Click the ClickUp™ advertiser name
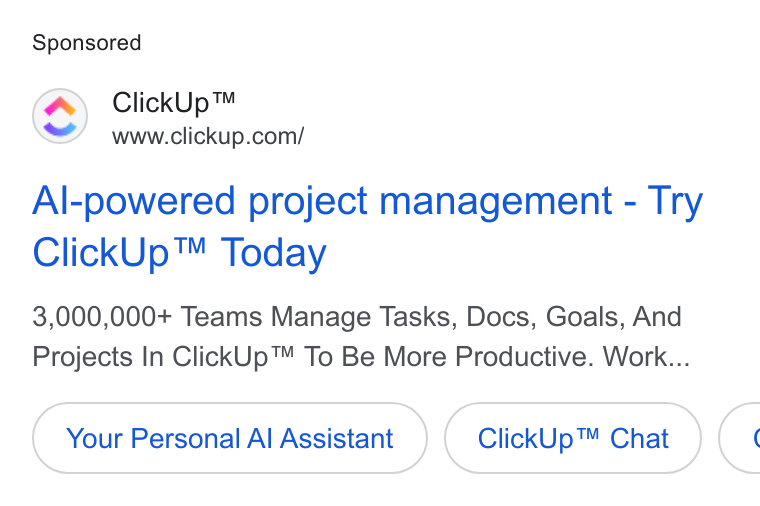Screen dimensions: 760x506 [174, 103]
